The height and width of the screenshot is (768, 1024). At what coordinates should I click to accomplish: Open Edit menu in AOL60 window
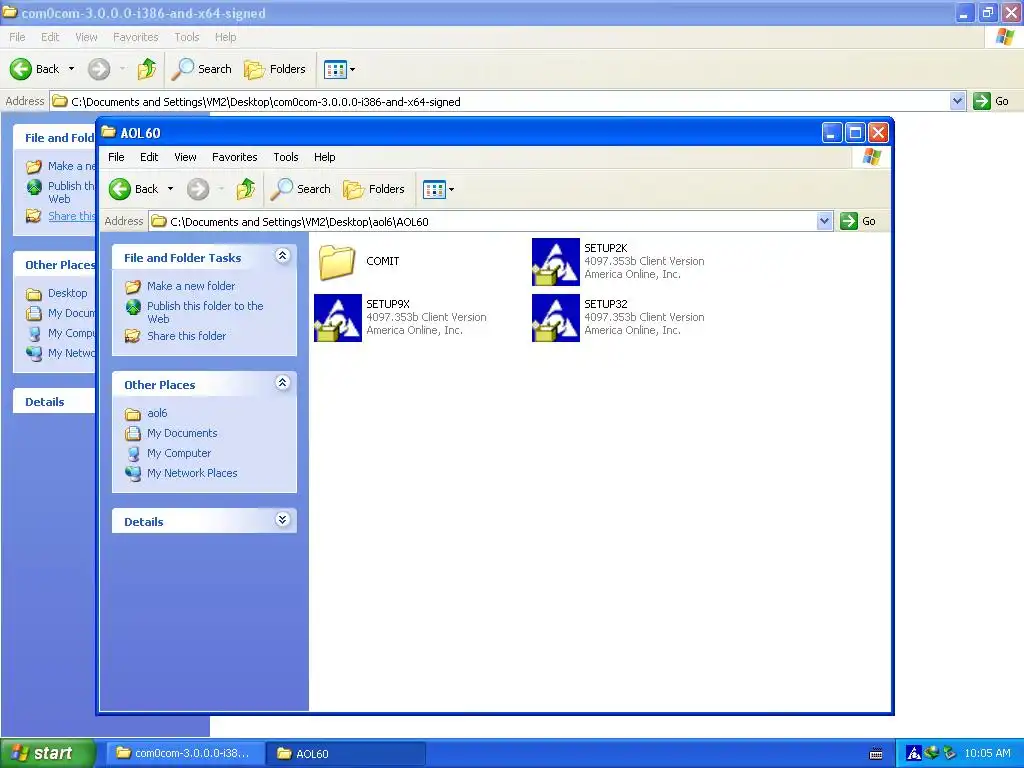point(149,157)
